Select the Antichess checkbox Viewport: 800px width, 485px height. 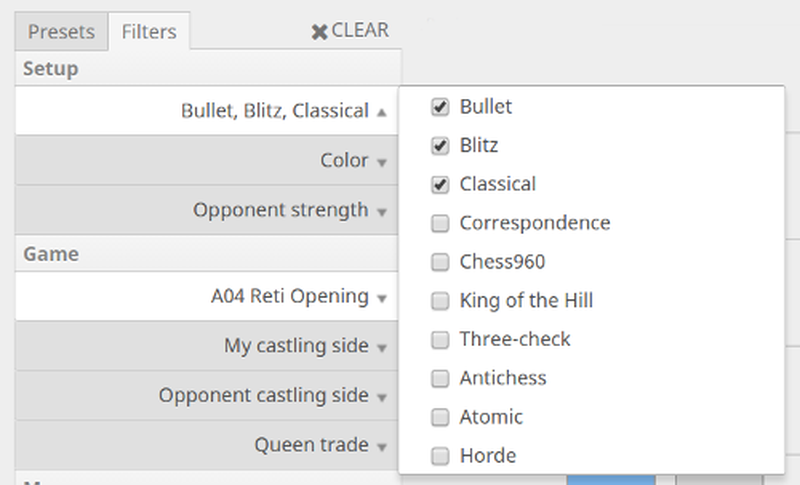point(440,379)
